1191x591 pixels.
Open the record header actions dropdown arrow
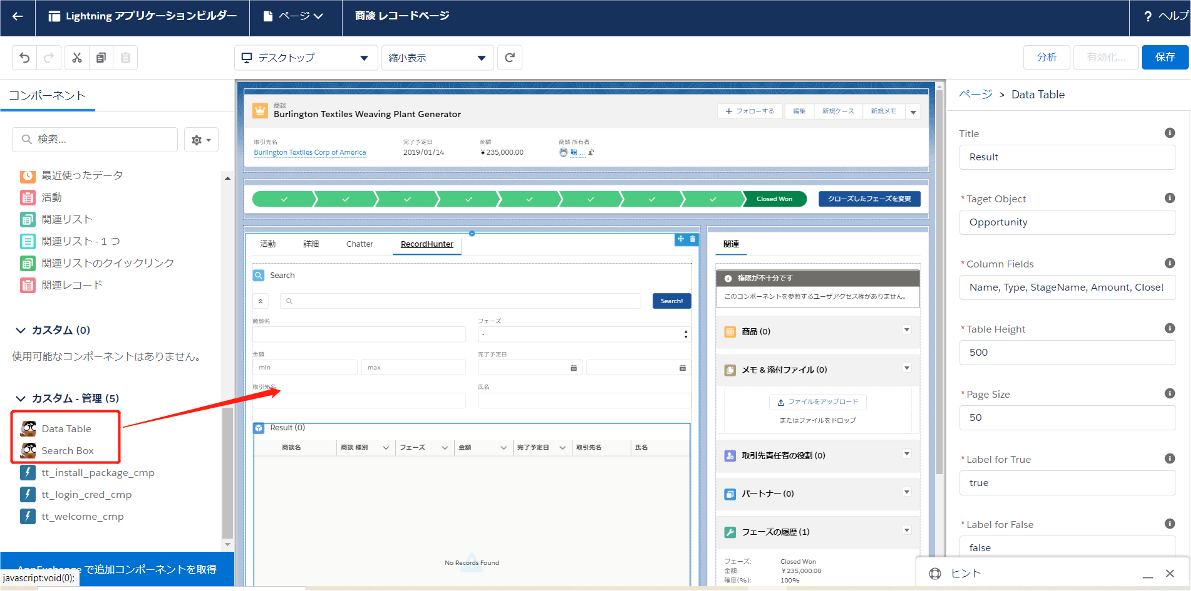click(913, 112)
